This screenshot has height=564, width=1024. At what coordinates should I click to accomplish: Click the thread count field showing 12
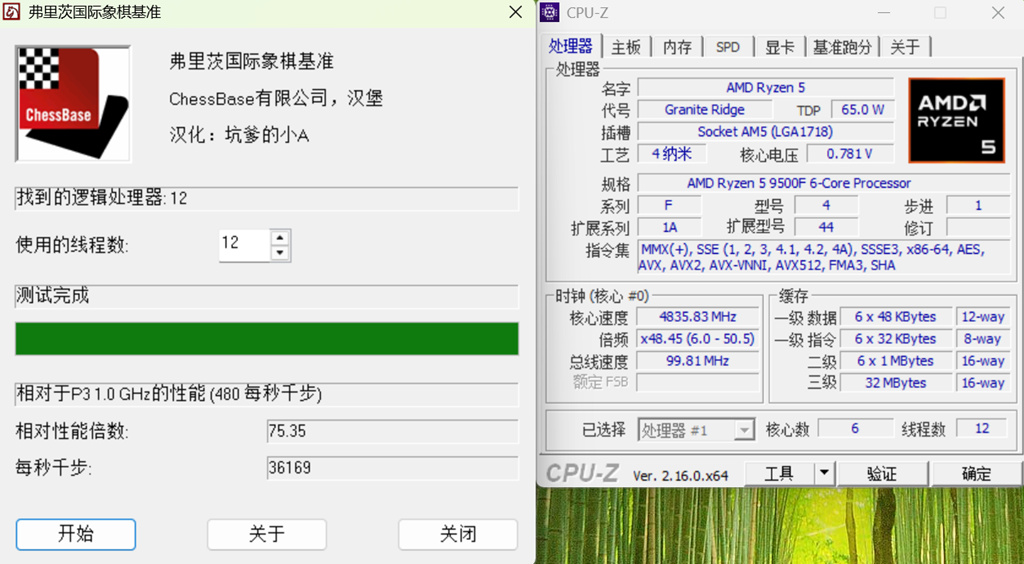point(245,245)
